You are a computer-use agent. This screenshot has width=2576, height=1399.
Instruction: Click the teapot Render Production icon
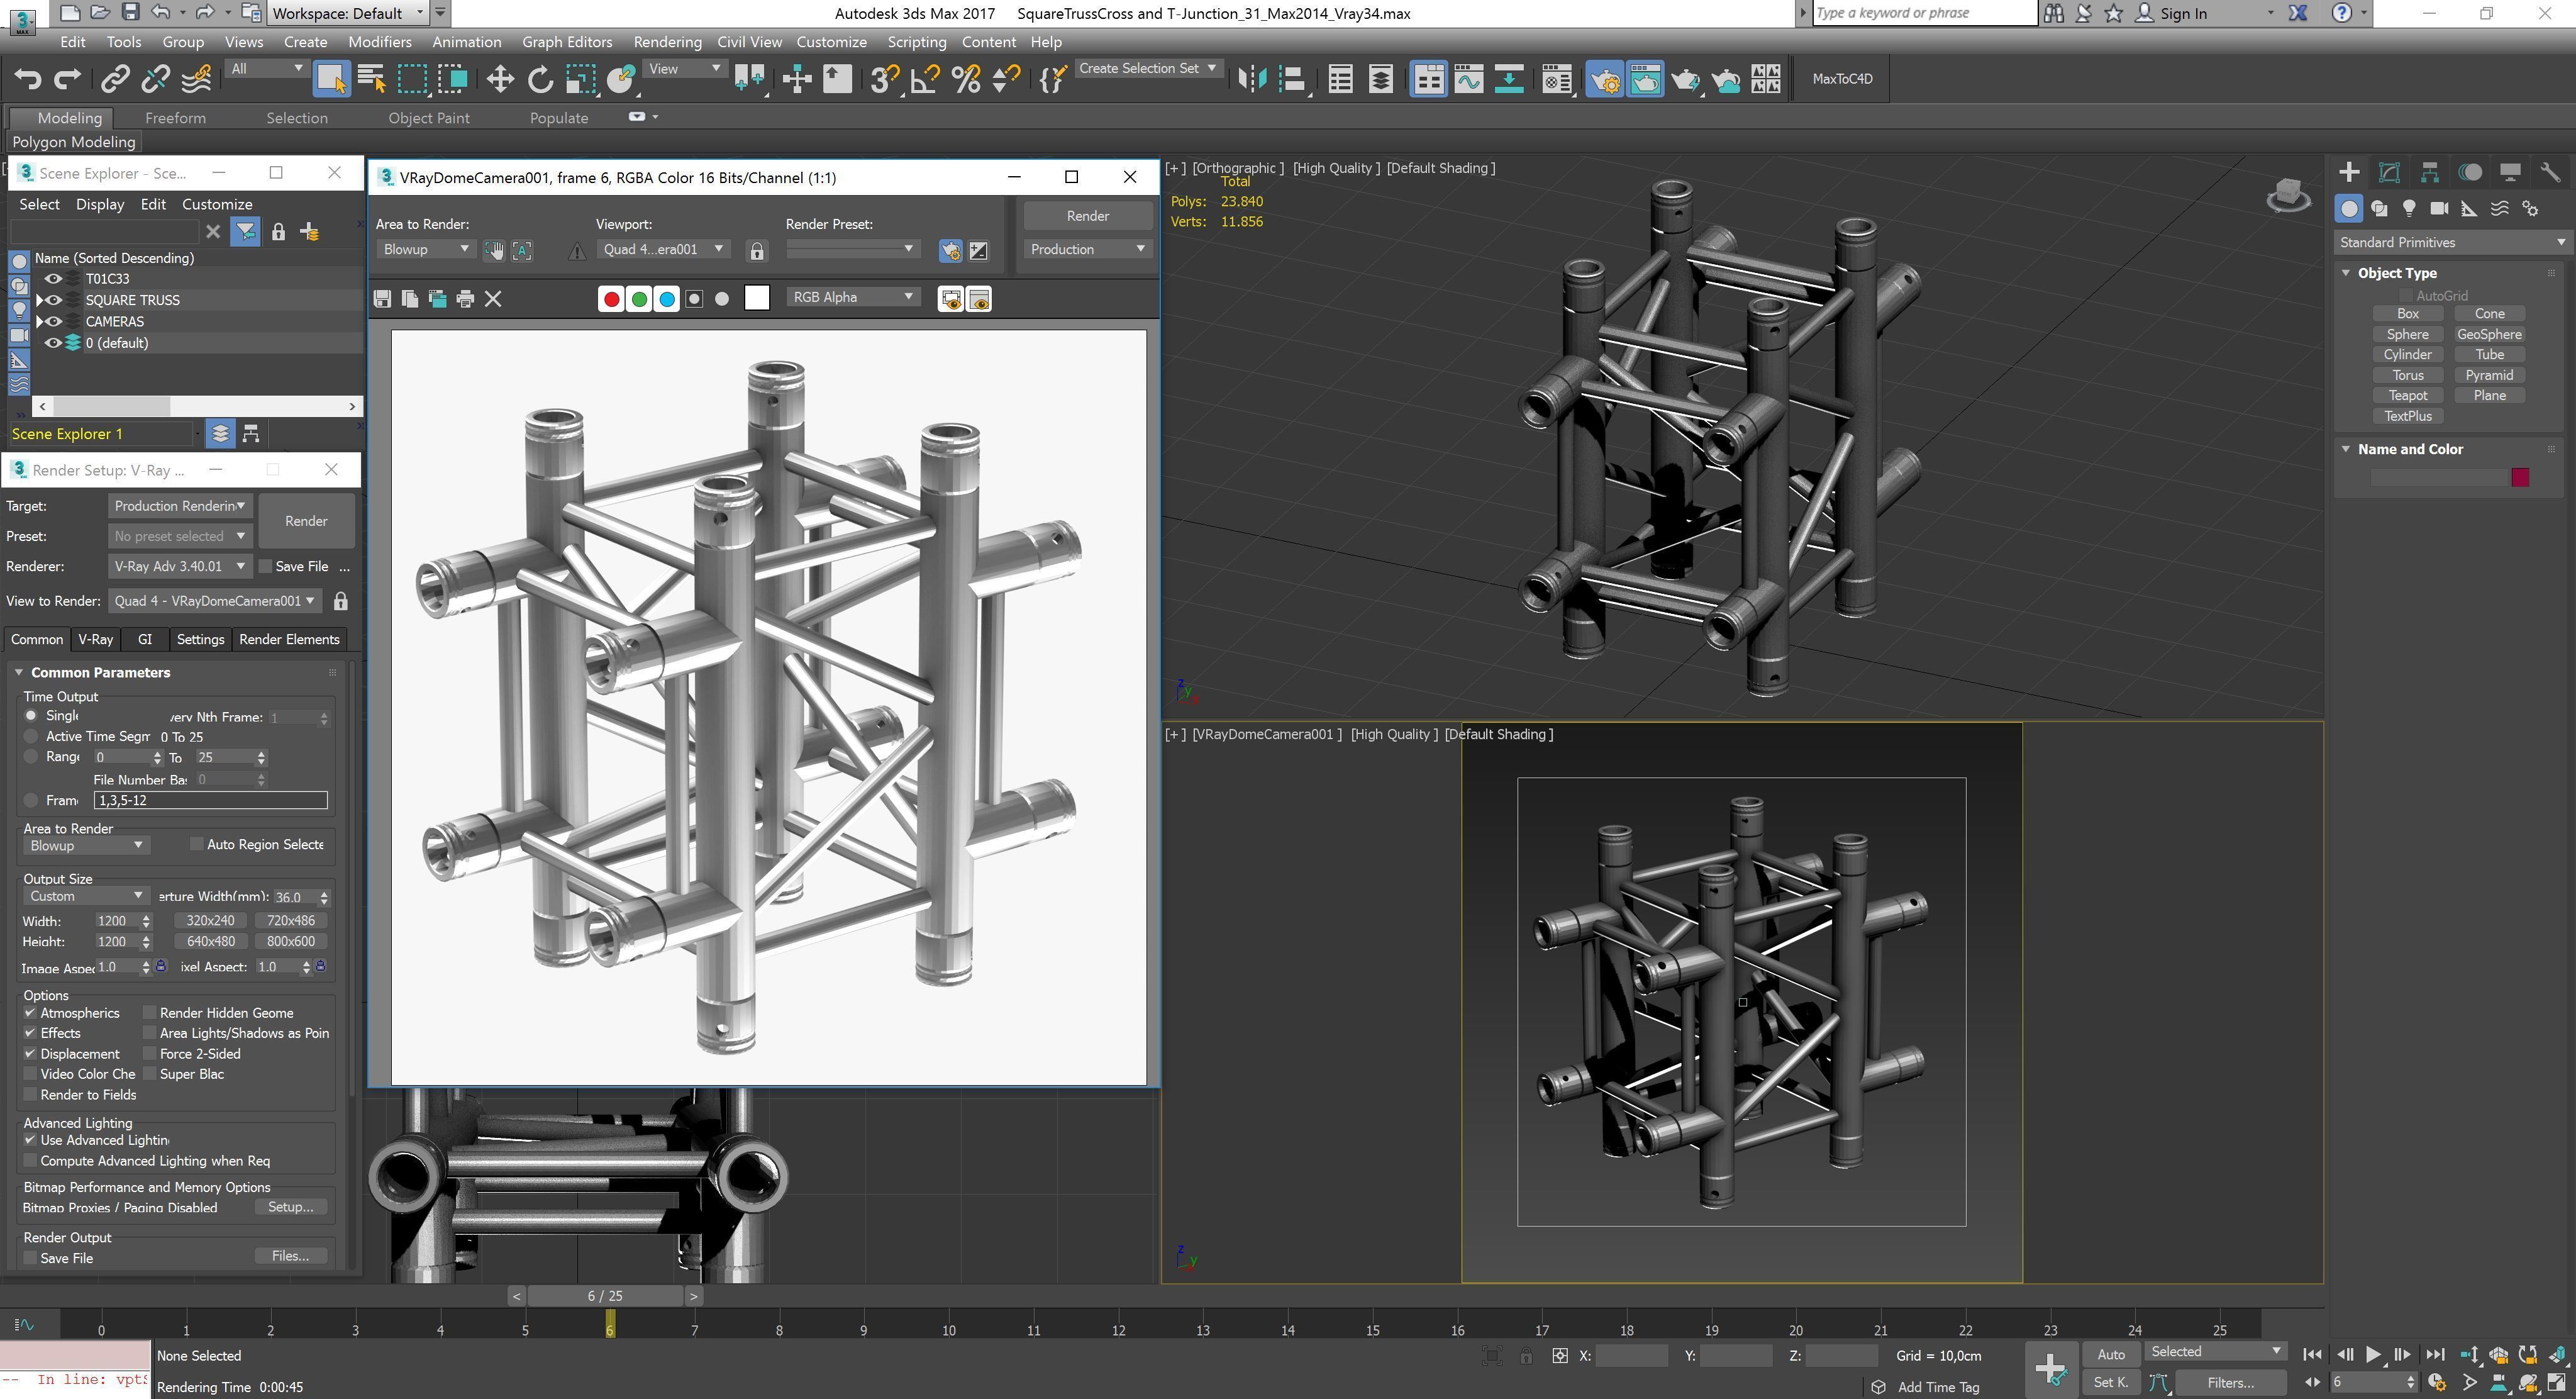[1686, 79]
